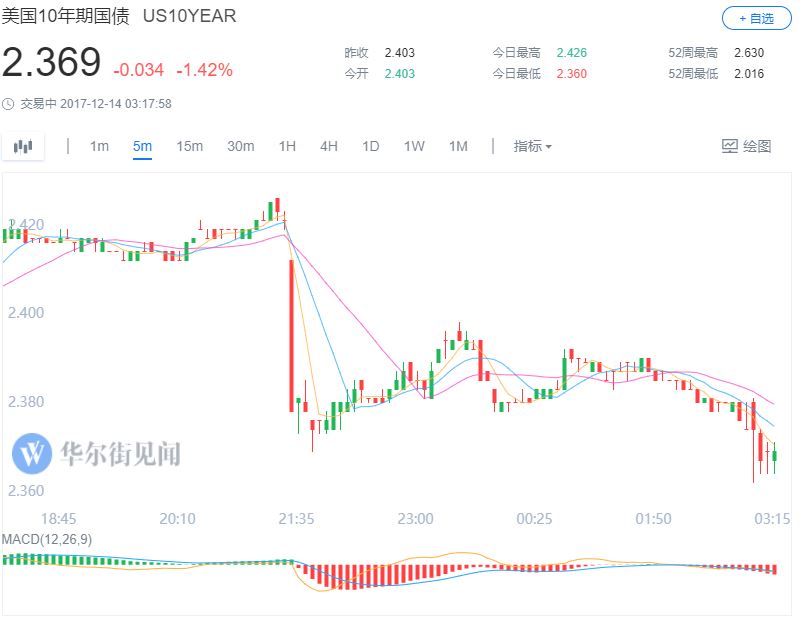Switch to the 15m interval tab
Screen dimensions: 802x627
[189, 147]
